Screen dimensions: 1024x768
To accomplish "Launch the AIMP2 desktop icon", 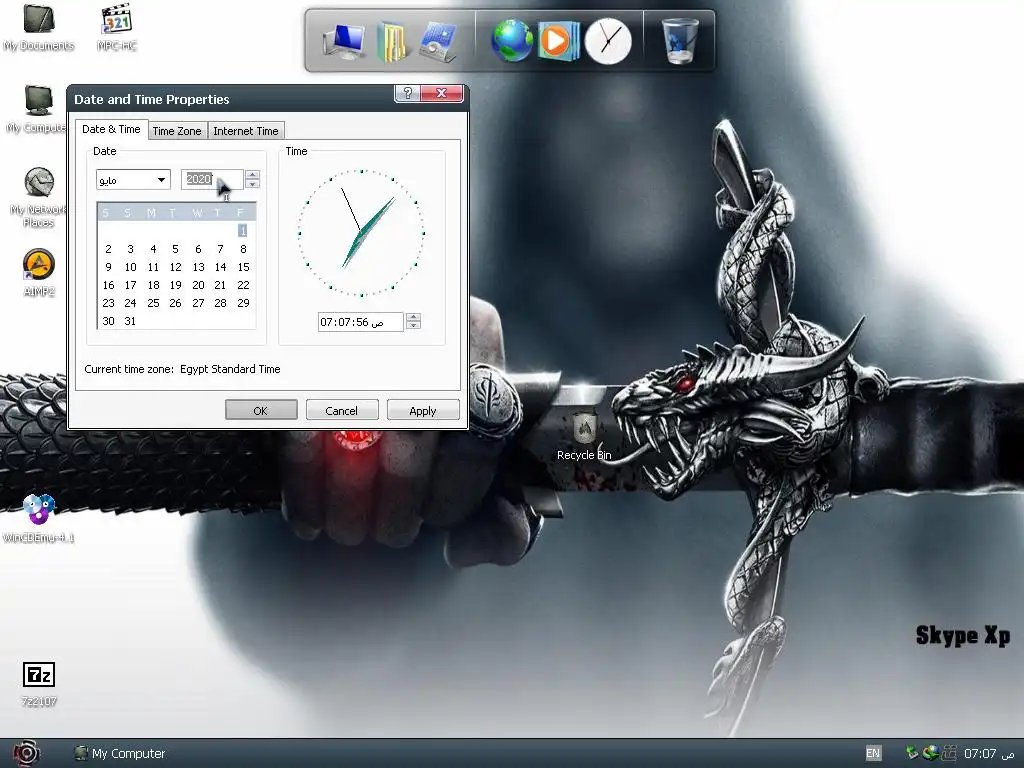I will (x=39, y=272).
